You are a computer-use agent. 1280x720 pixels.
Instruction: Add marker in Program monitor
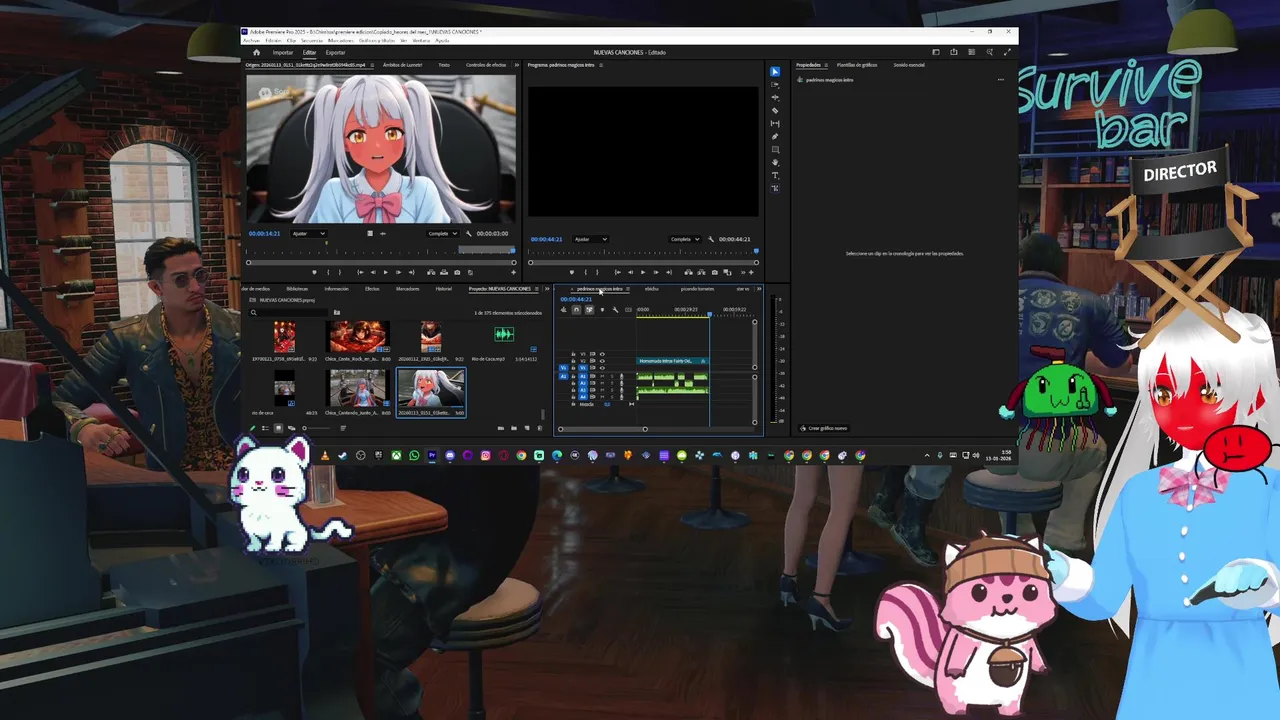coord(572,272)
